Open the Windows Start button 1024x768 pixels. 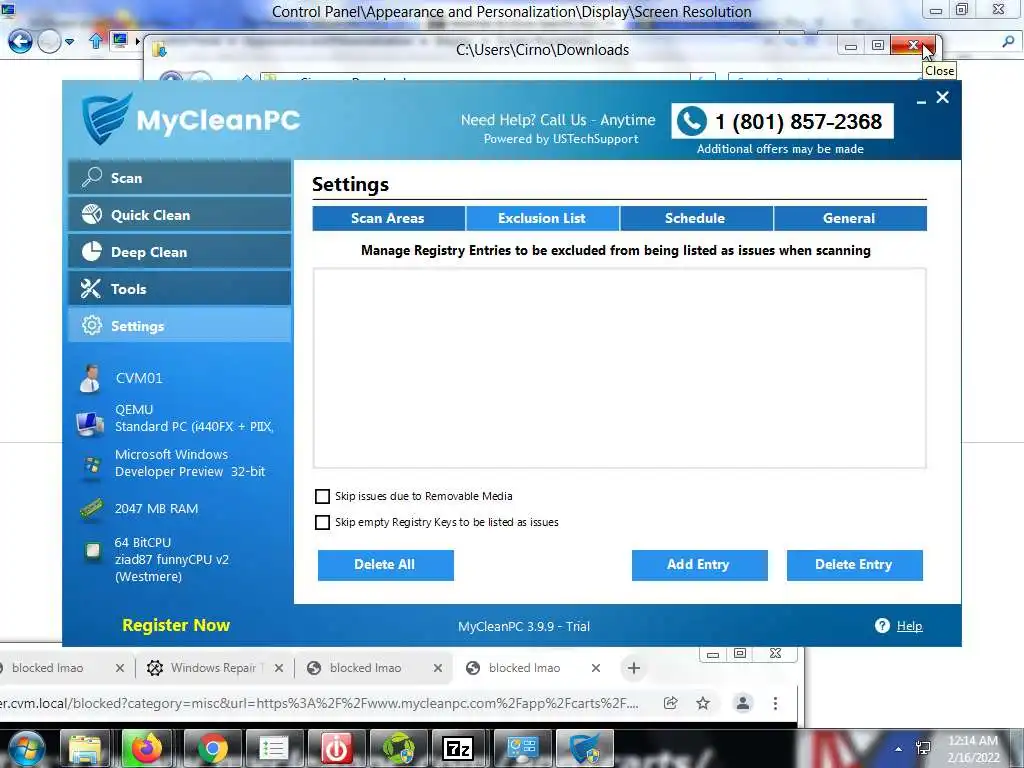26,749
